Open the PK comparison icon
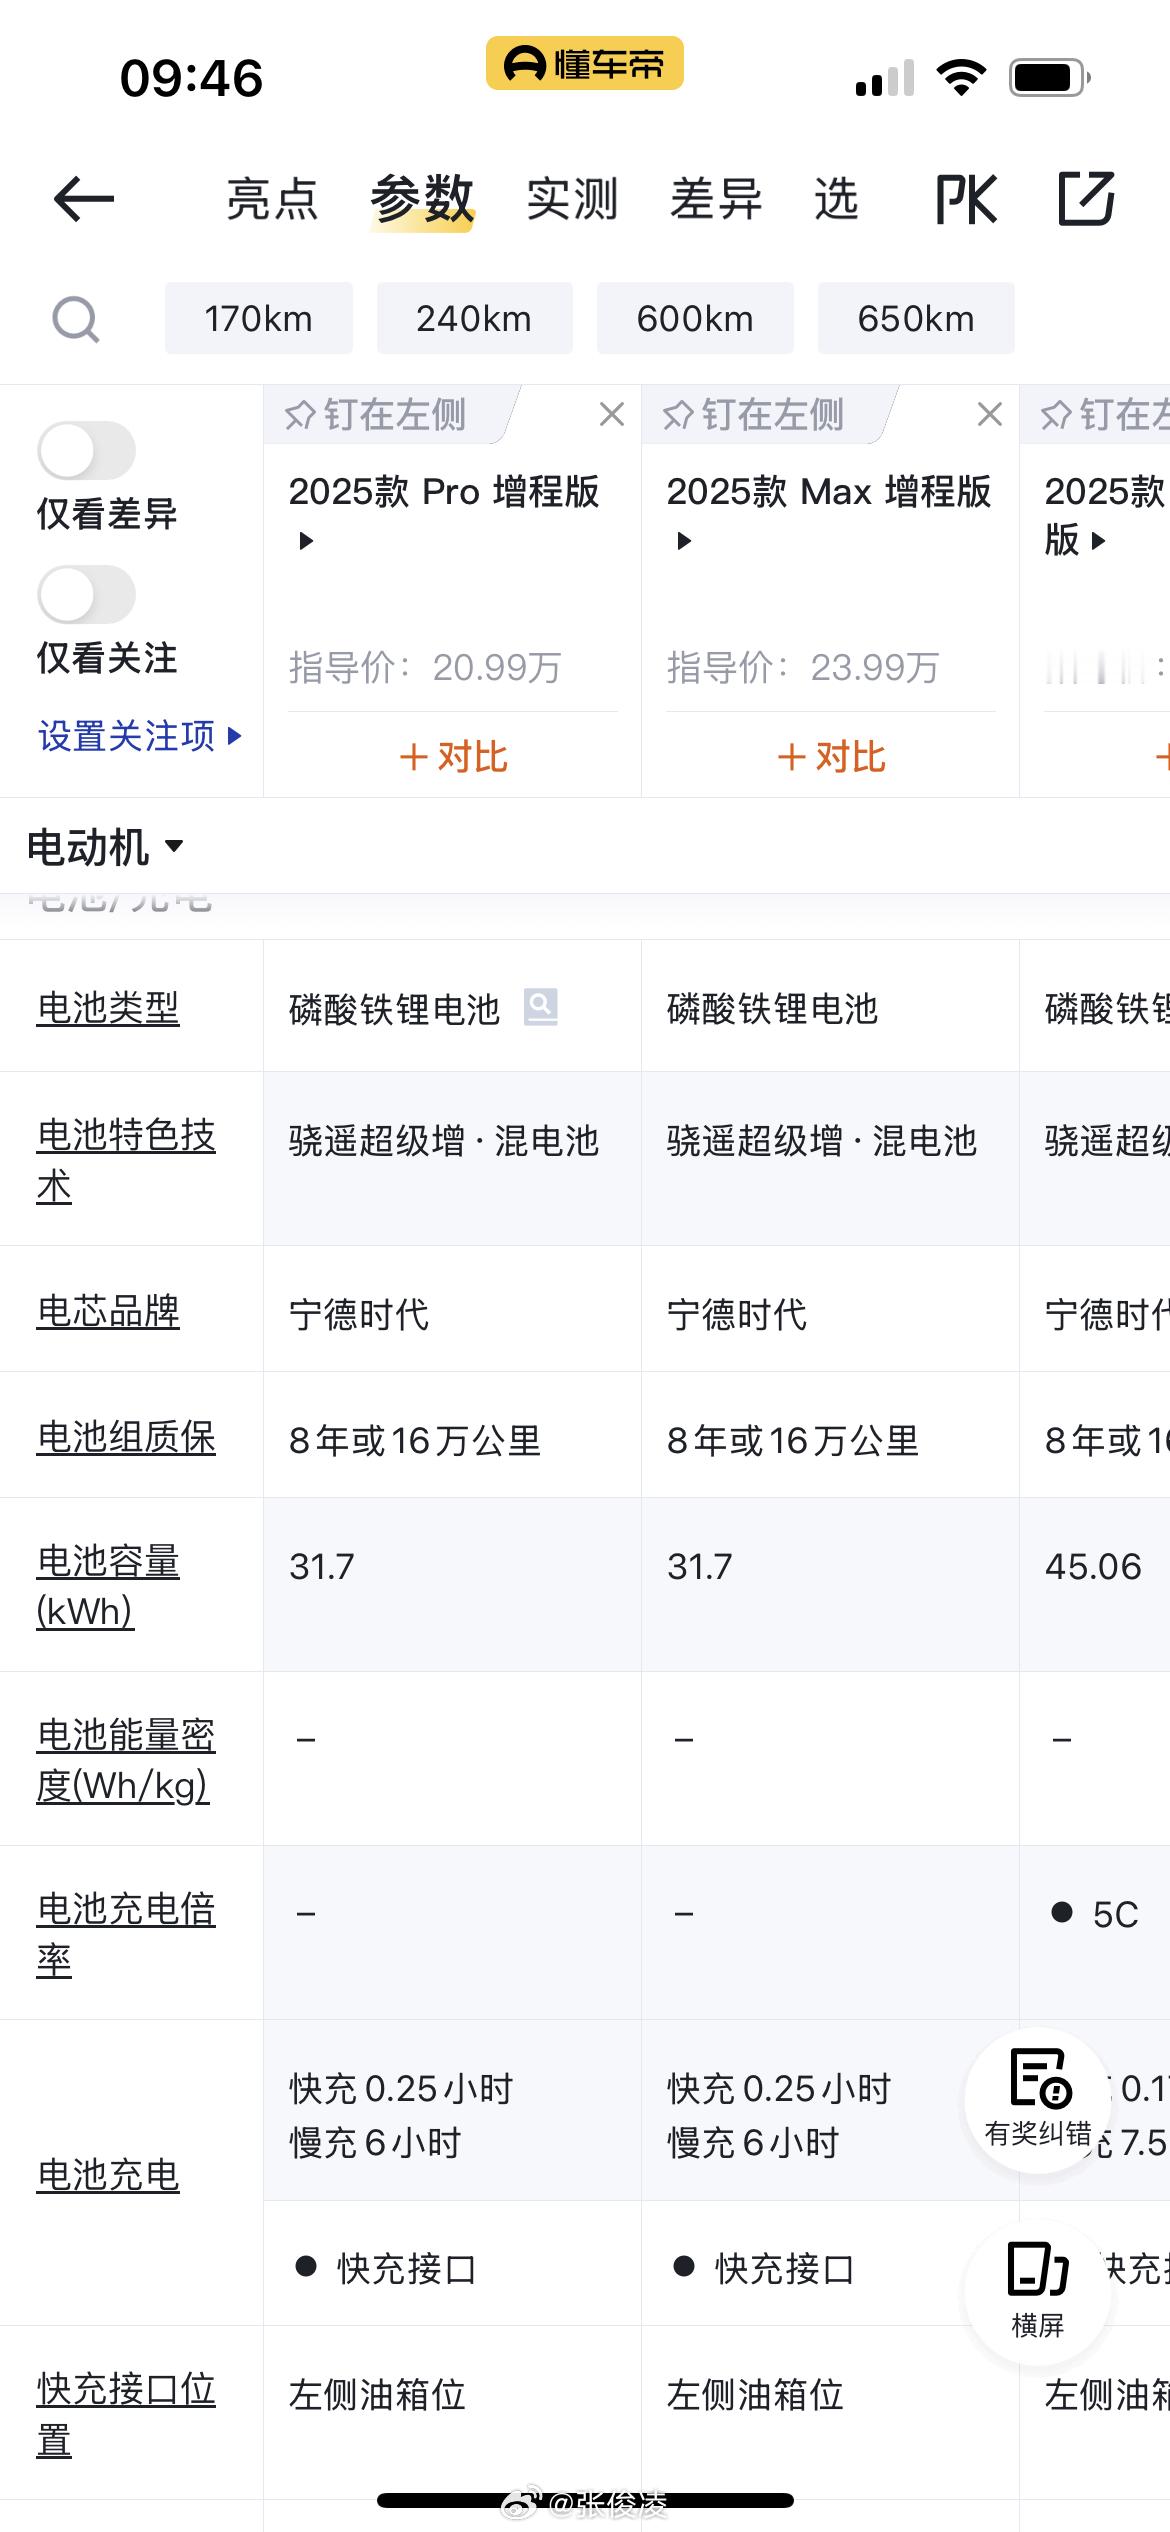The image size is (1170, 2532). coord(966,199)
